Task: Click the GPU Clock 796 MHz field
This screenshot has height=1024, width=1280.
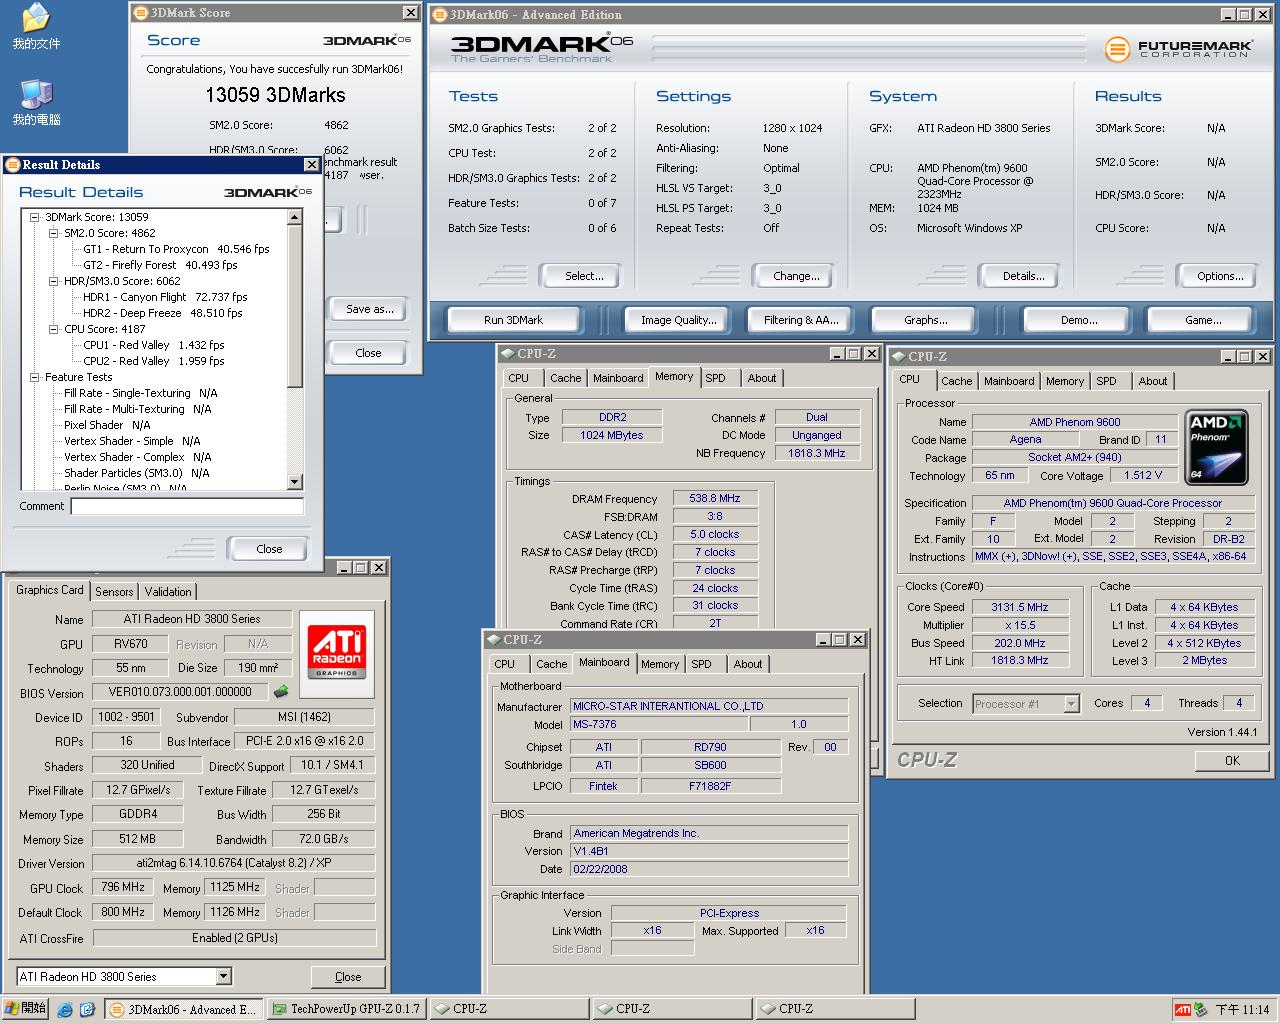Action: [x=124, y=887]
